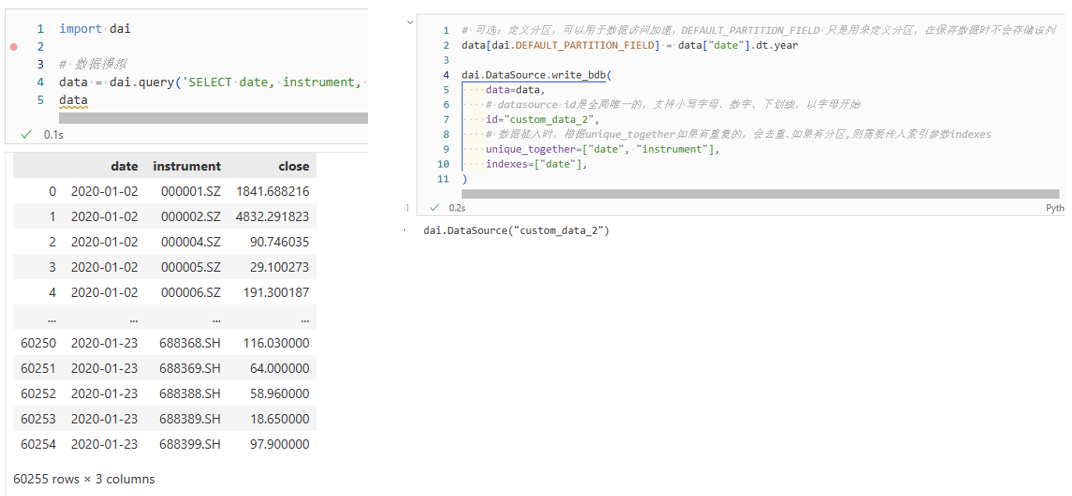Screen dimensions: 1072x496
Task: Click the instrument value 688399.SH
Action: click(x=190, y=444)
